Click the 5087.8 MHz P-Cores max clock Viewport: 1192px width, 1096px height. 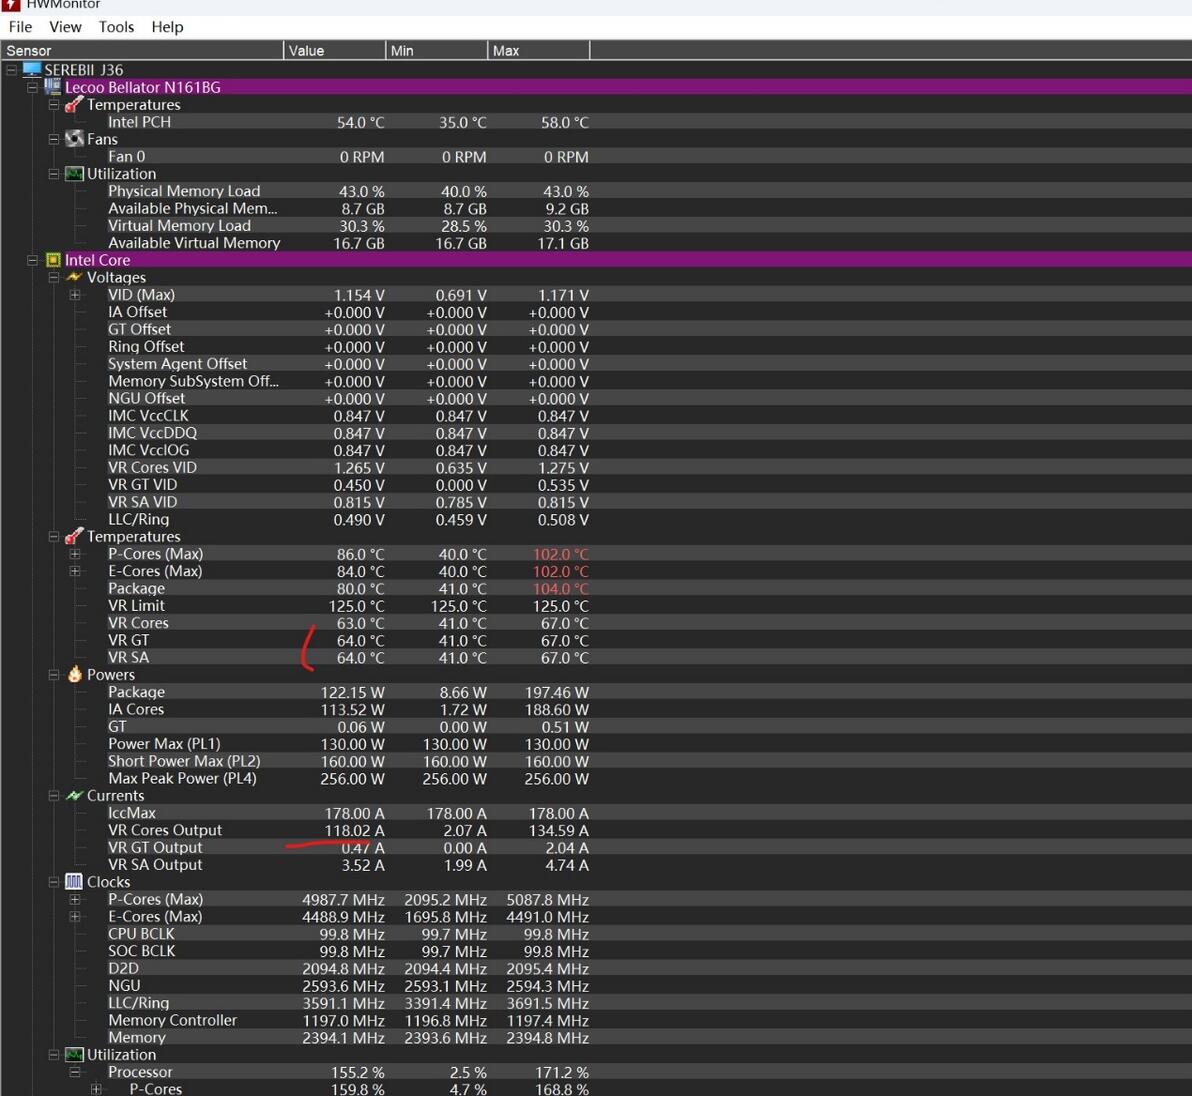point(547,900)
